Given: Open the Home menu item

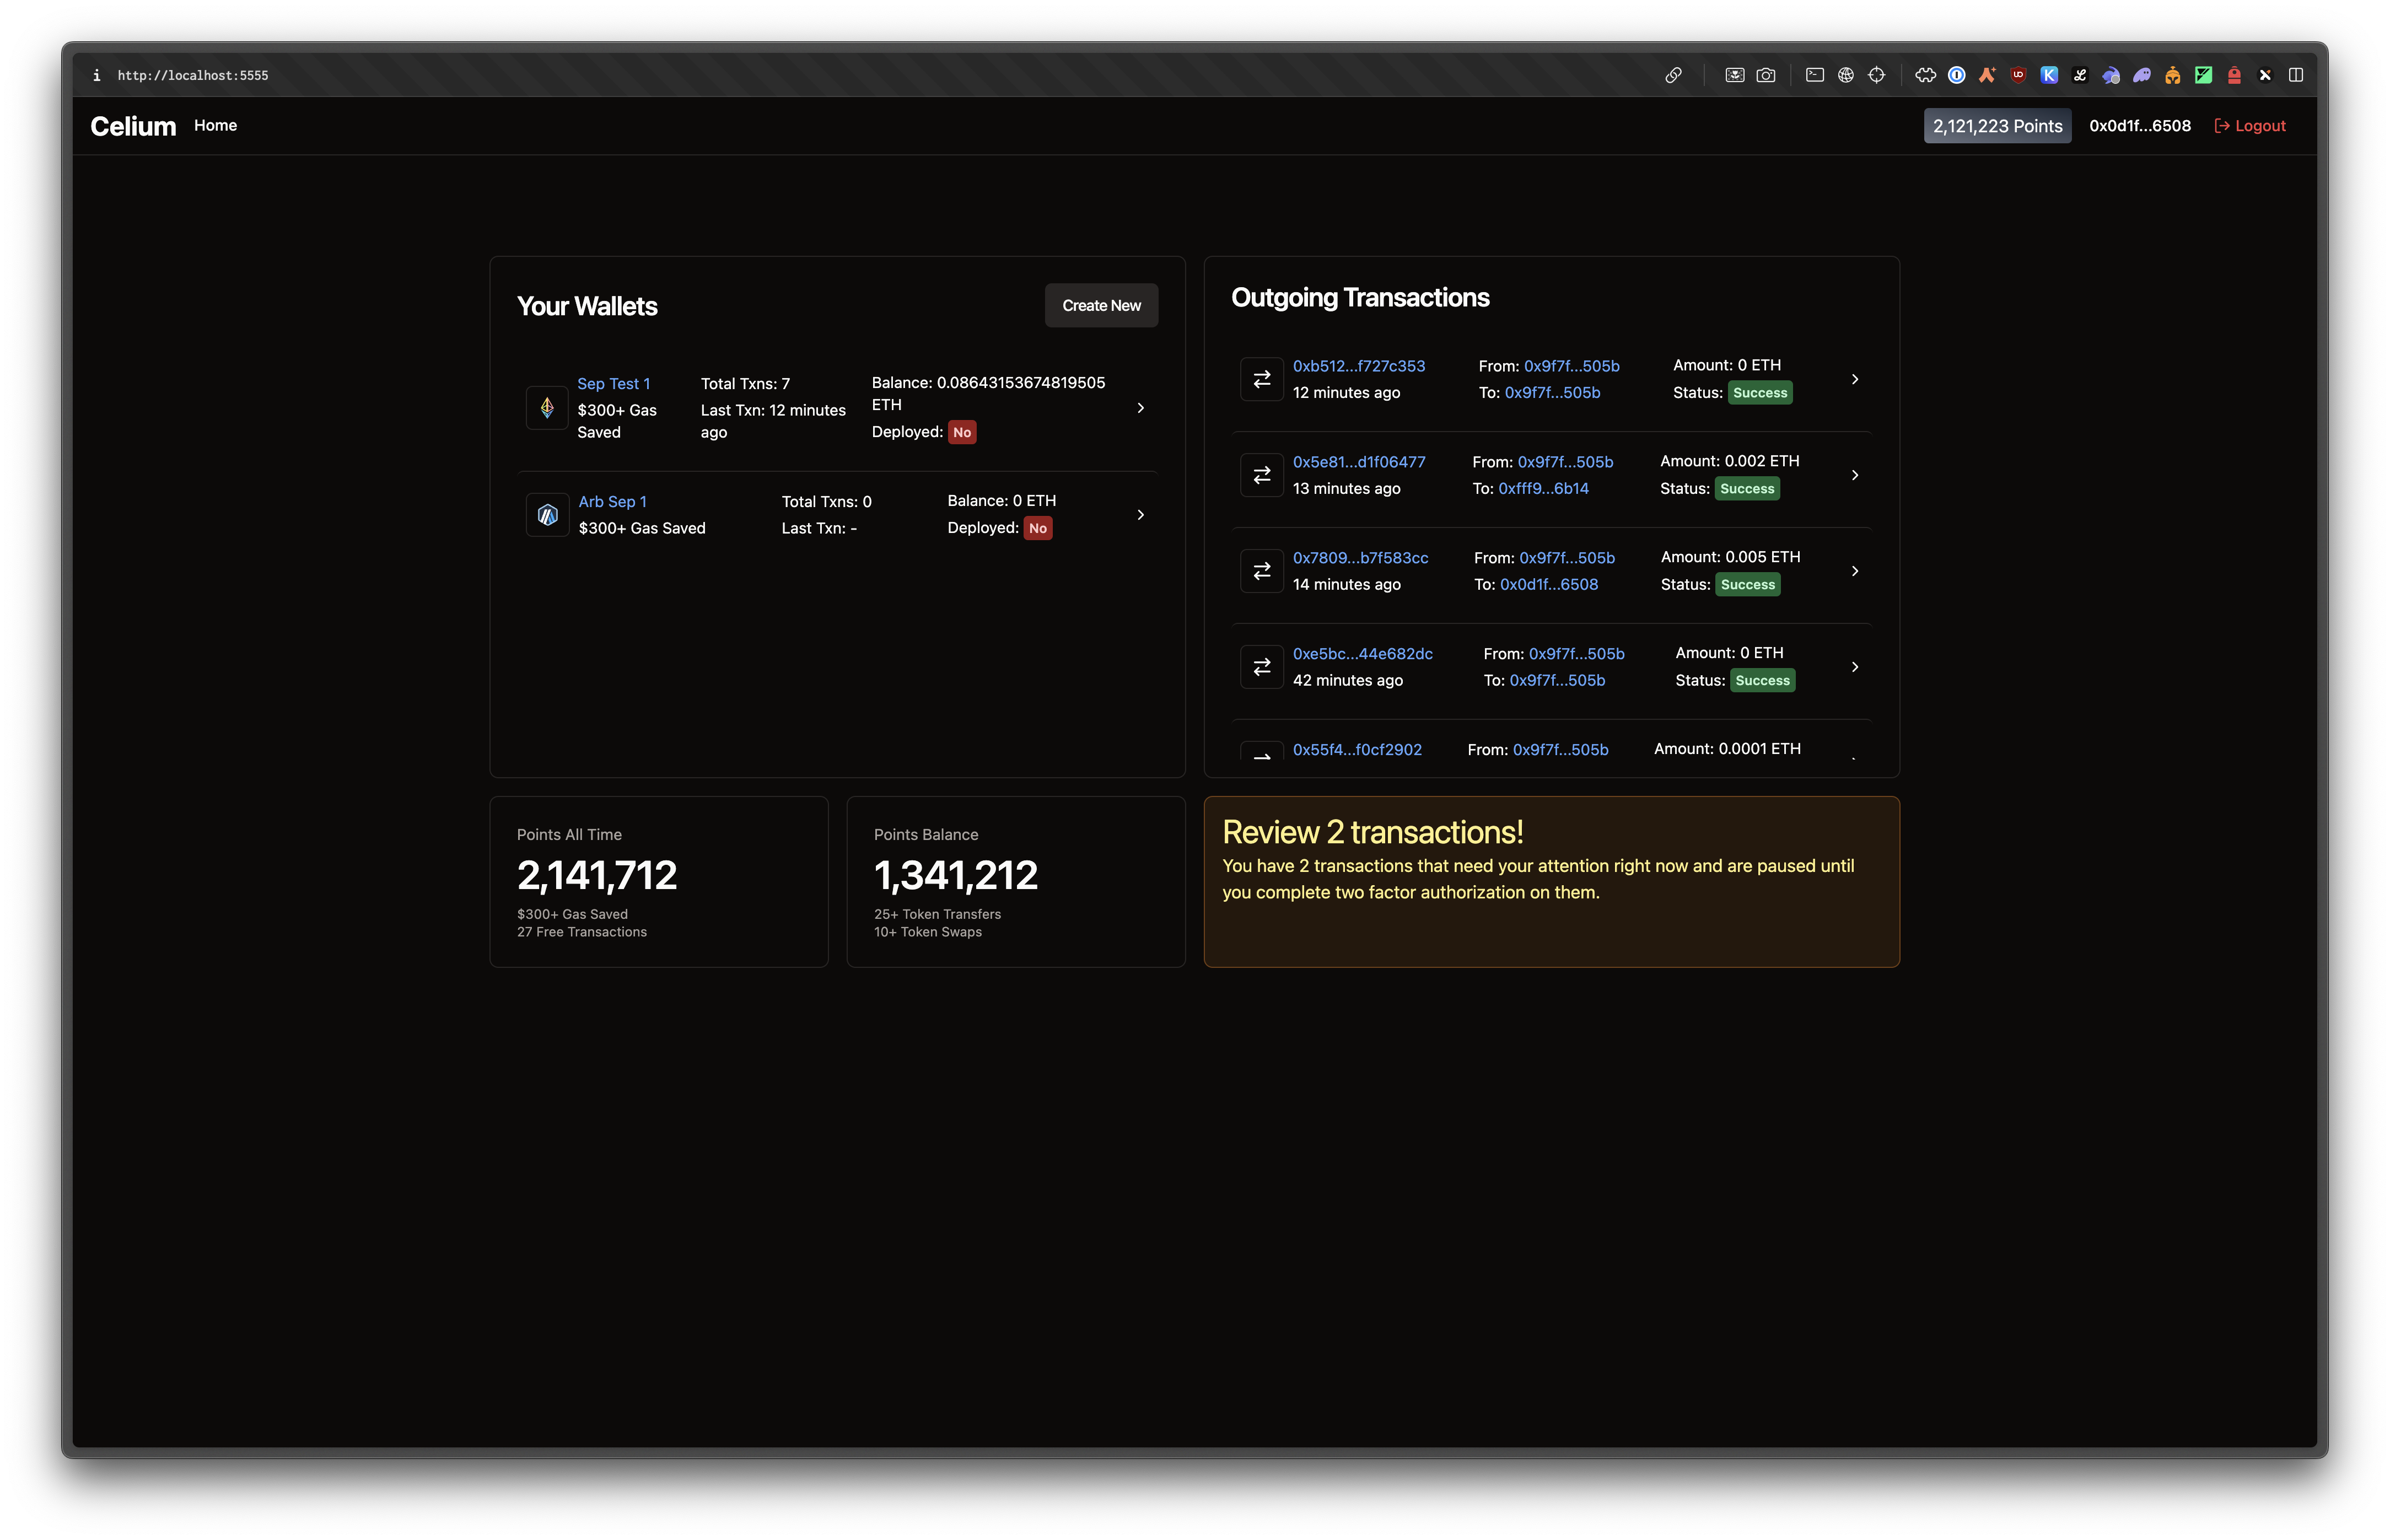Looking at the screenshot, I should (215, 125).
